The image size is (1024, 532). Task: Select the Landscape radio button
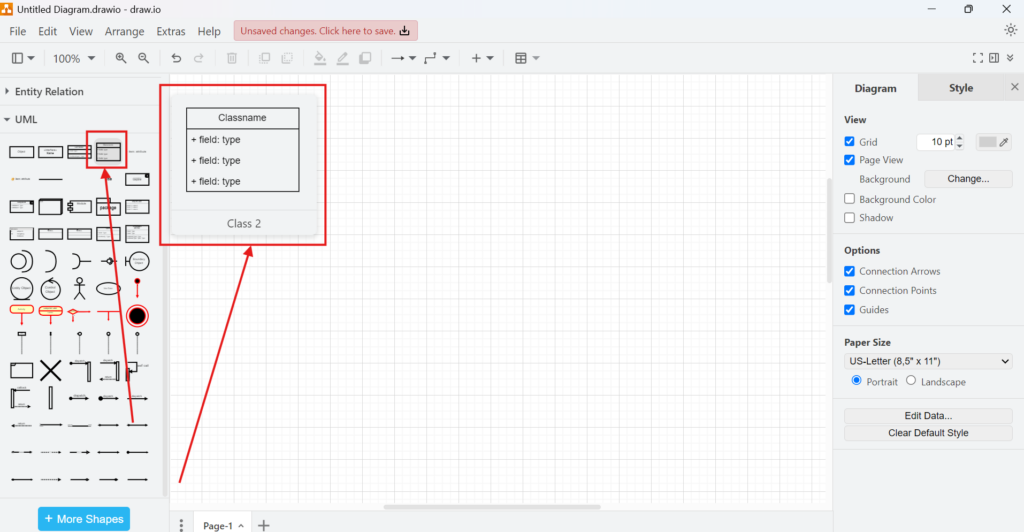click(911, 381)
